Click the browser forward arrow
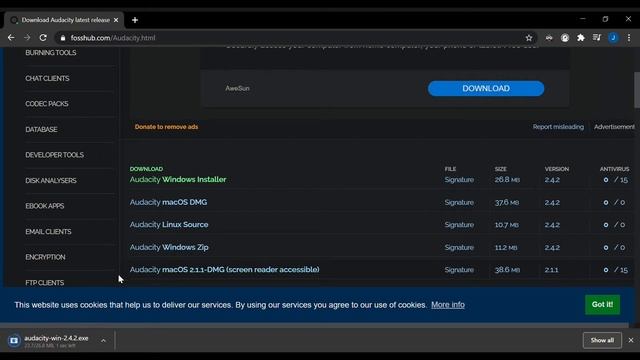Screen dimensions: 640x360 27,38
